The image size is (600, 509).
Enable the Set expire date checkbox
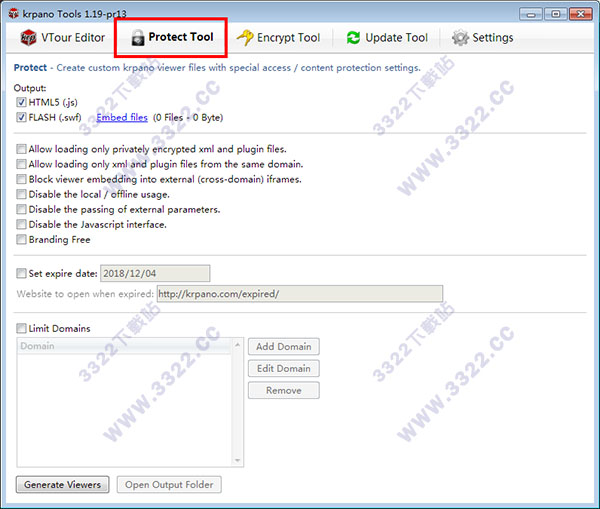point(21,273)
